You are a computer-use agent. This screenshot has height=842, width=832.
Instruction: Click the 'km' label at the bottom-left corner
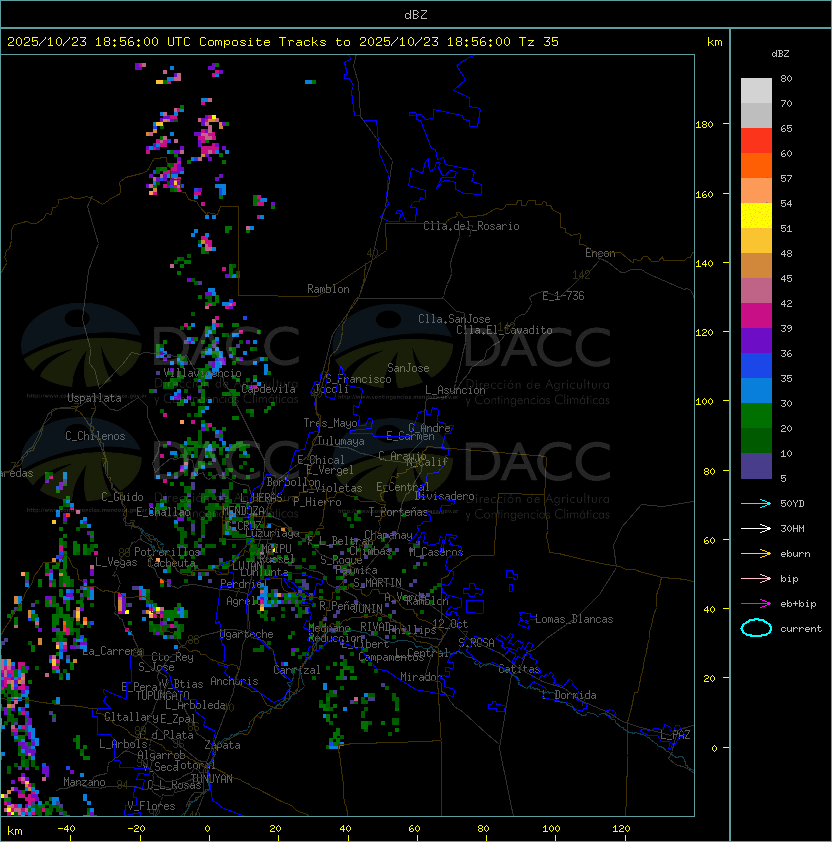pyautogui.click(x=15, y=831)
